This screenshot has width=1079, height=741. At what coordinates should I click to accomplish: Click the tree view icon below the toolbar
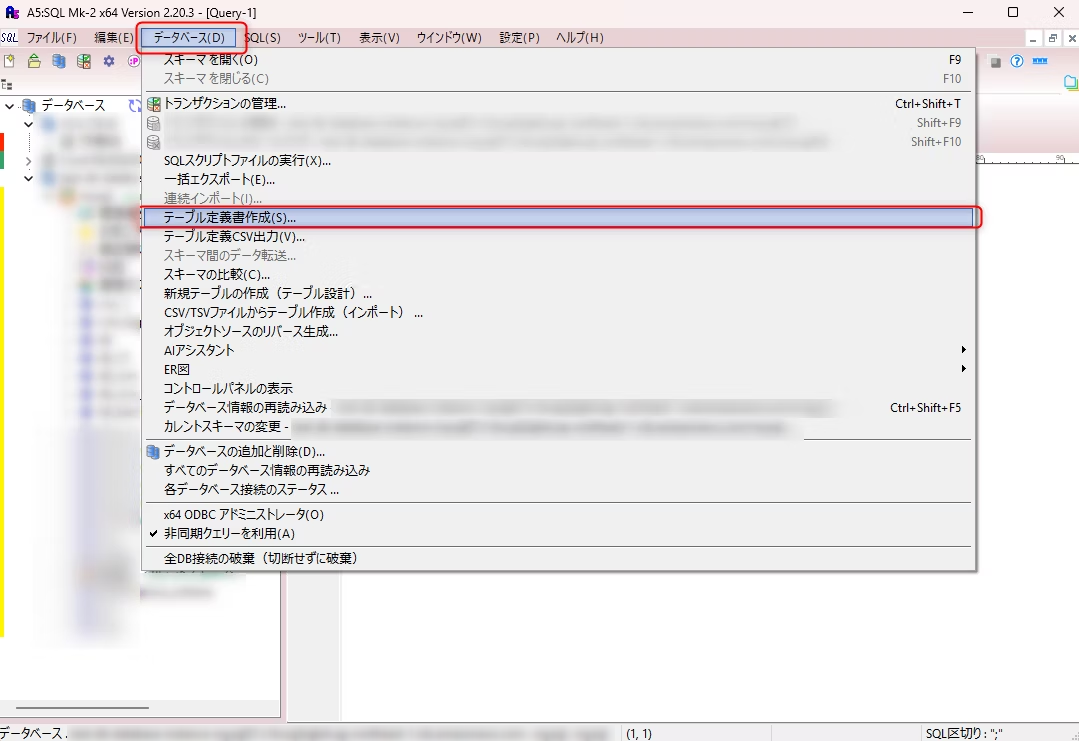(7, 85)
